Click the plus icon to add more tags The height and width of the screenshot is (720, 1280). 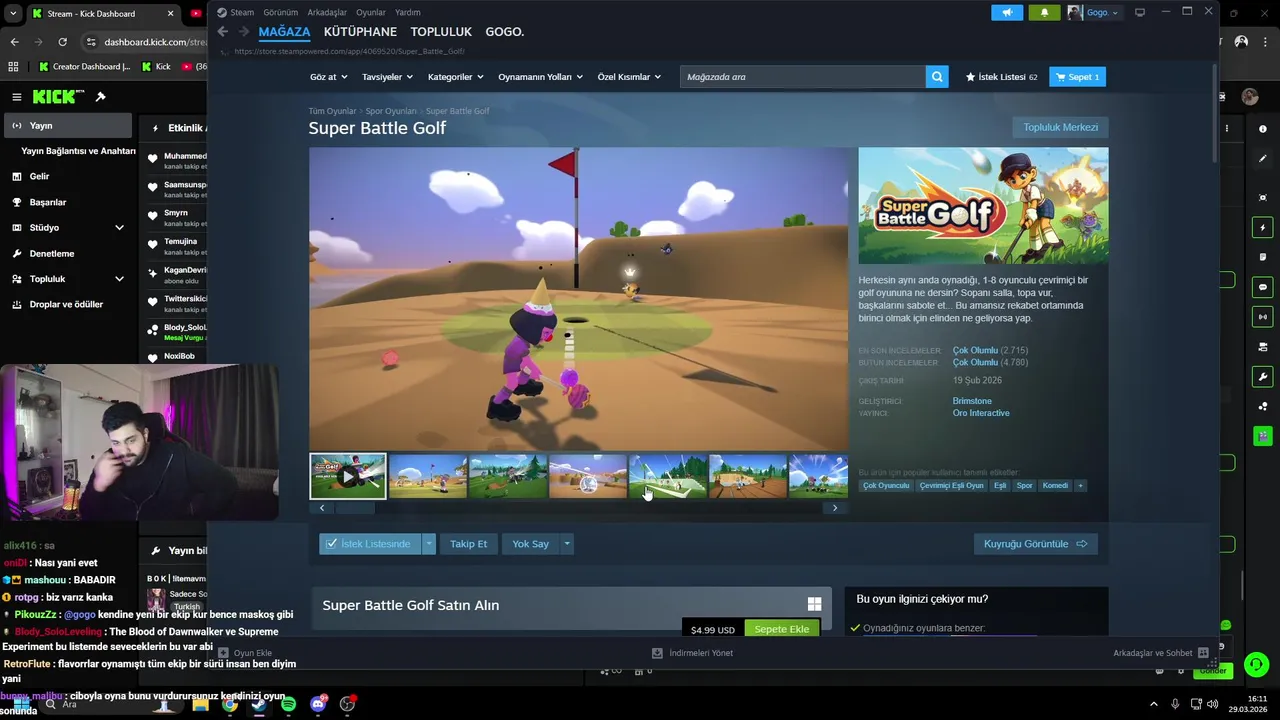coord(1080,485)
